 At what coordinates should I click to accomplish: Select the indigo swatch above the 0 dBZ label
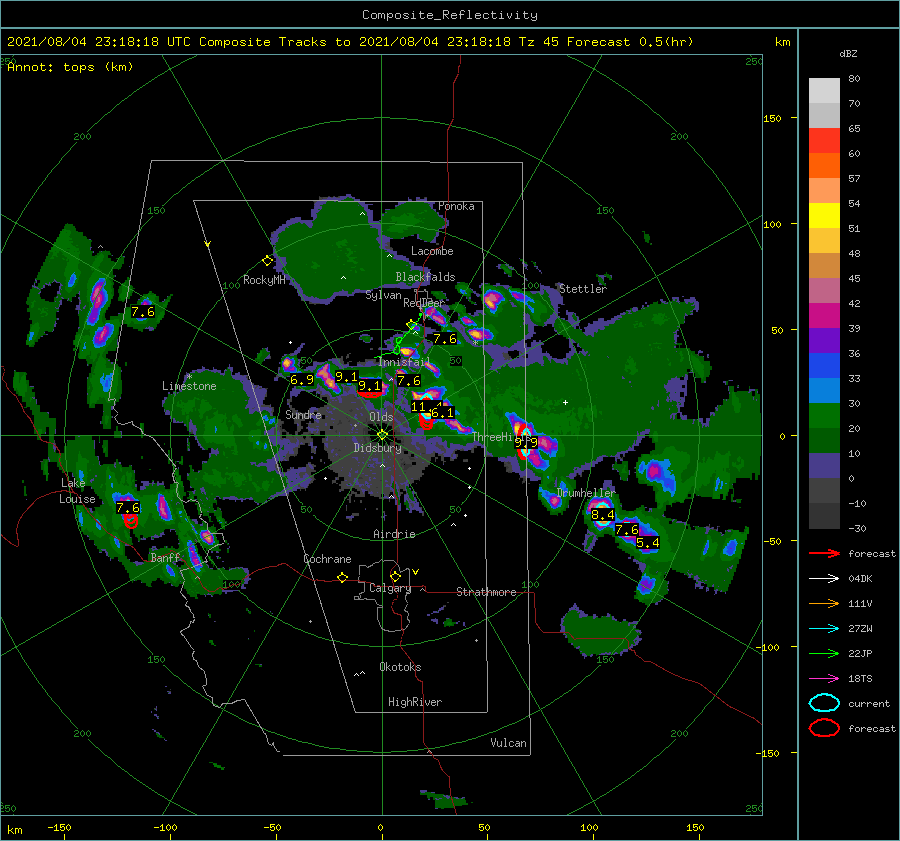(824, 466)
